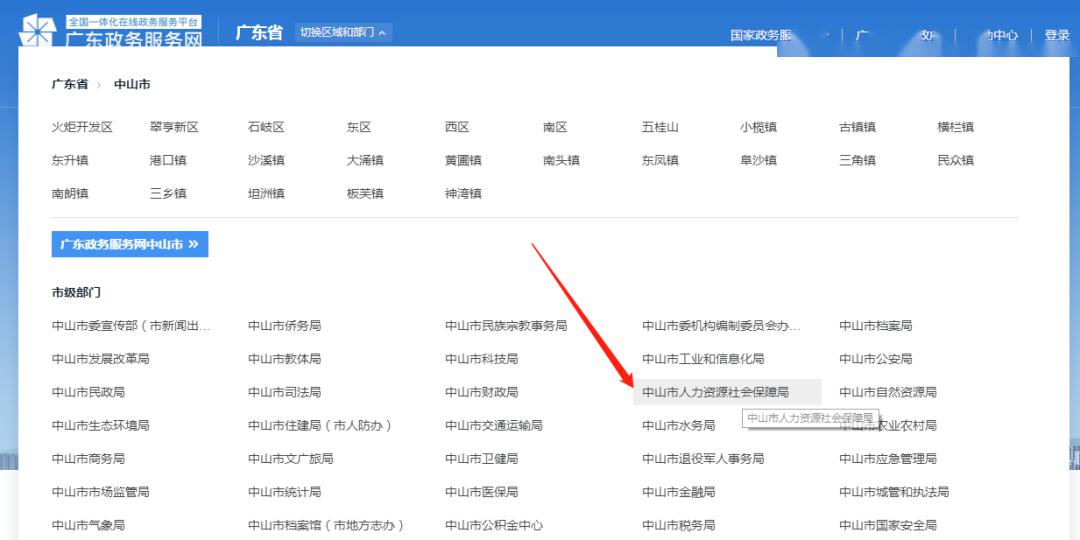Click 中山市 in the breadcrumb

132,84
